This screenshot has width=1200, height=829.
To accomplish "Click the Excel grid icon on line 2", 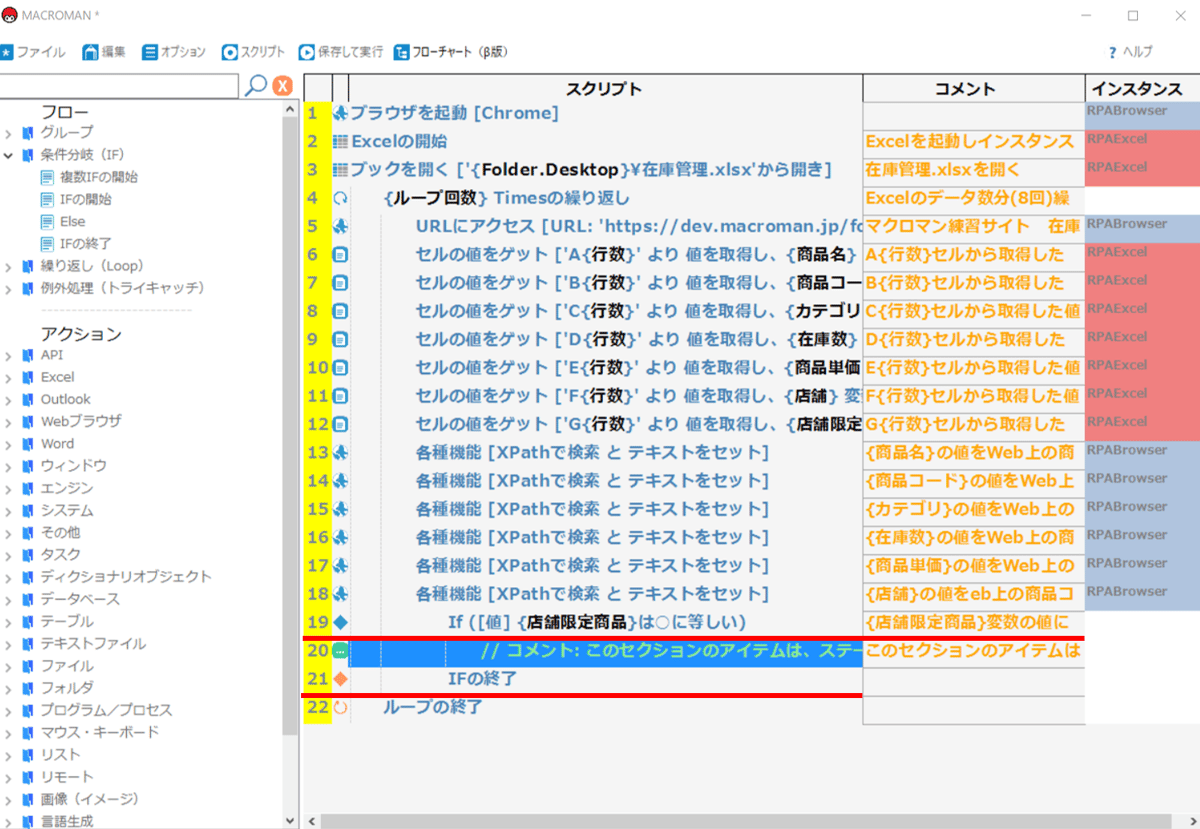I will coord(340,142).
